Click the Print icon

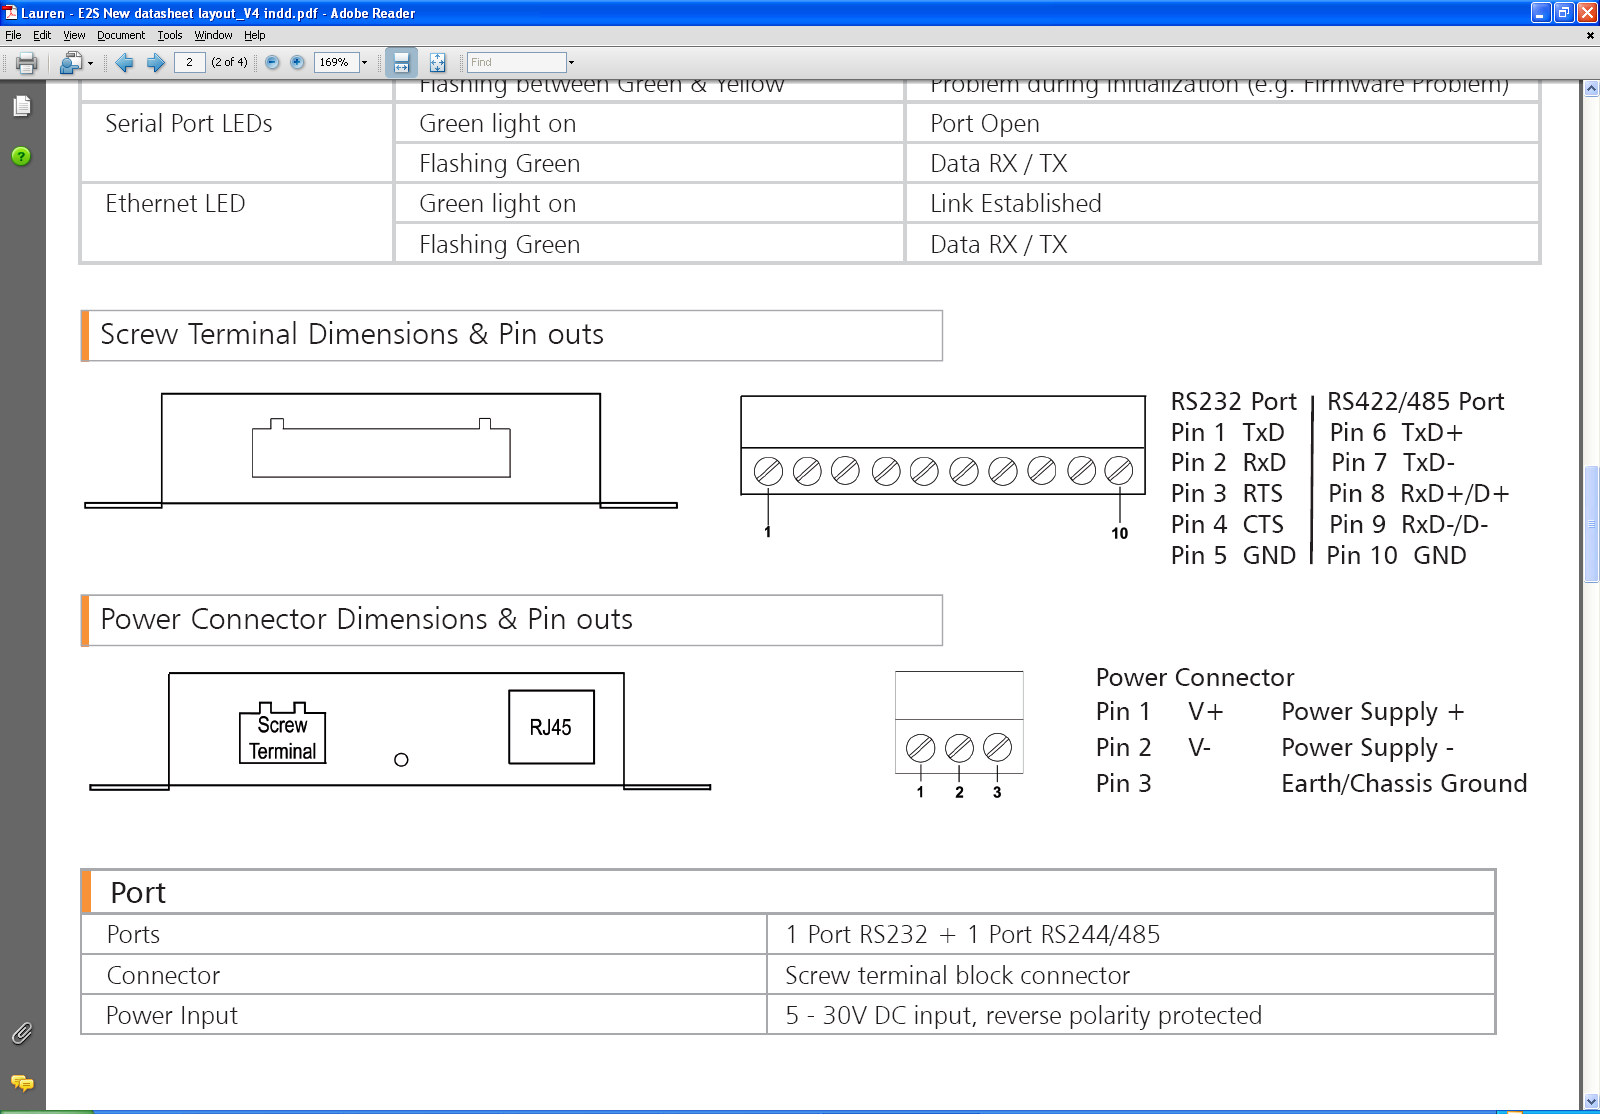[27, 62]
